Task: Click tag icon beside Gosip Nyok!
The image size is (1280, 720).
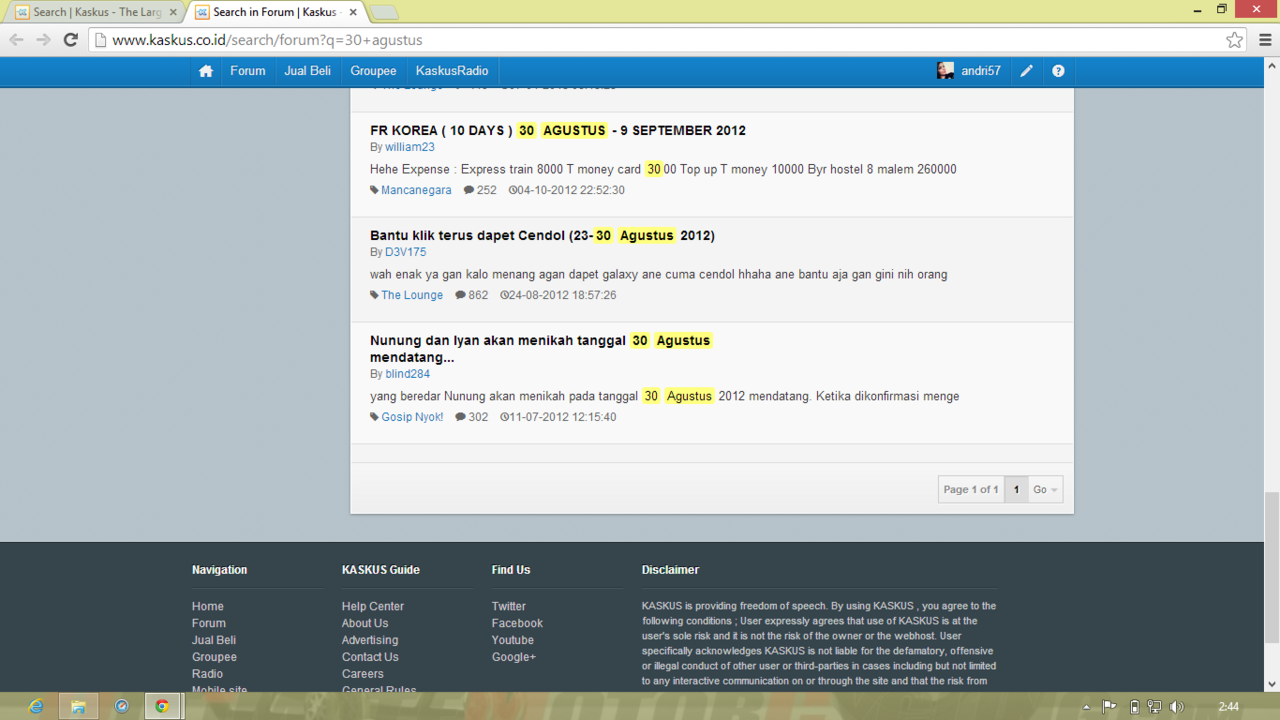Action: [x=374, y=417]
